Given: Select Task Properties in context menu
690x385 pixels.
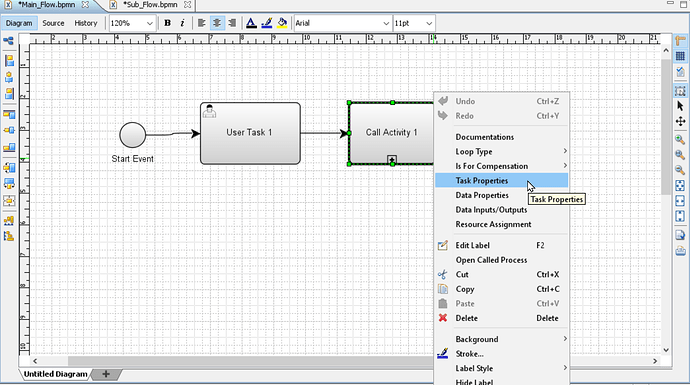Looking at the screenshot, I should (x=502, y=180).
